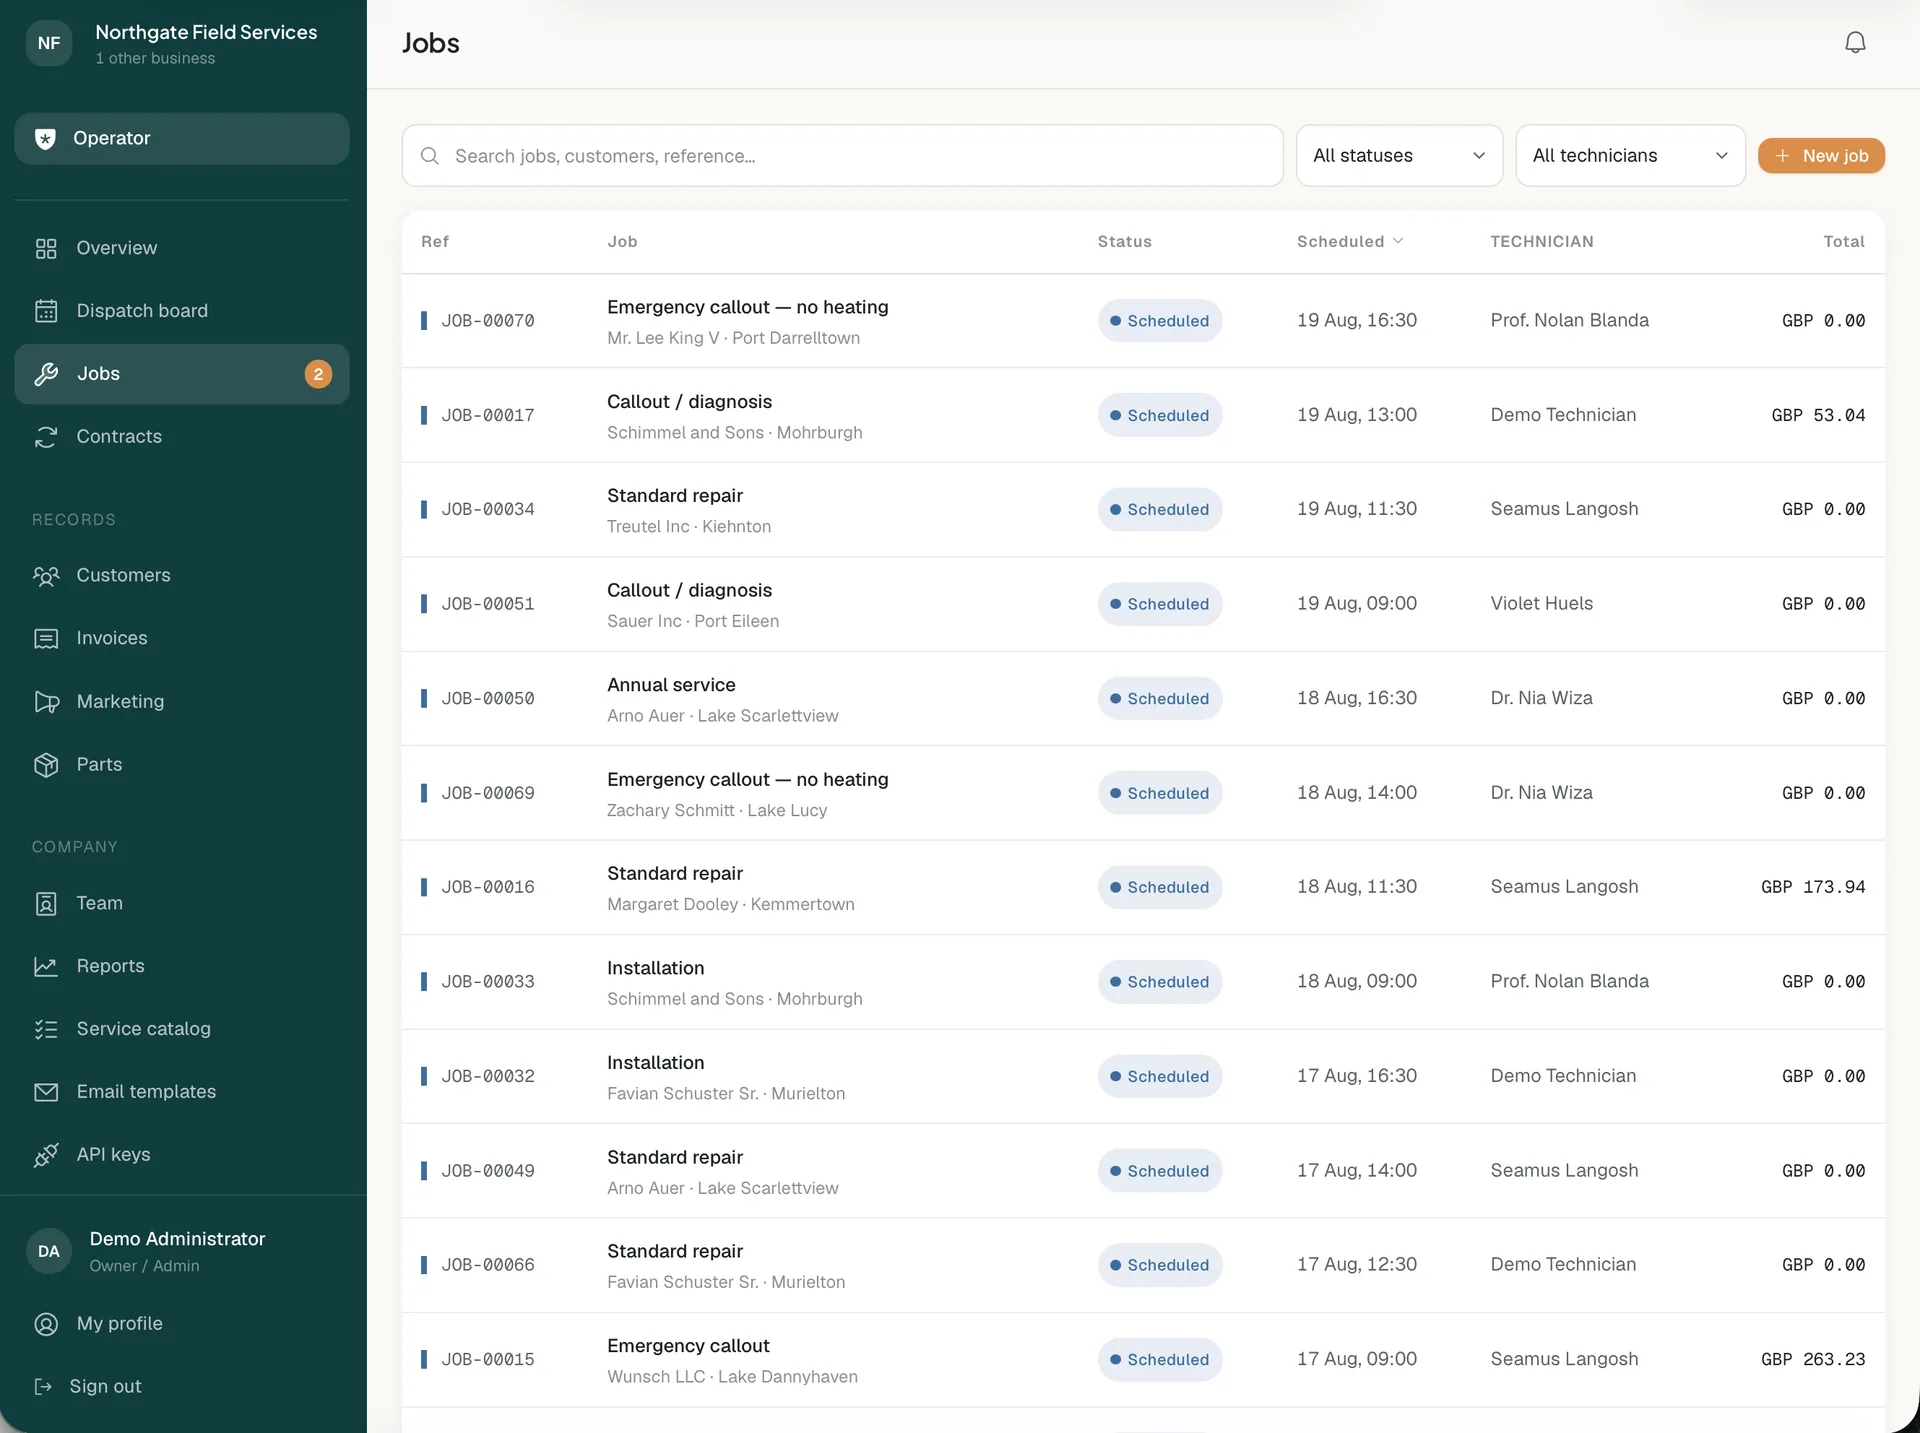Click job title Annual service
This screenshot has height=1433, width=1920.
pos(671,685)
